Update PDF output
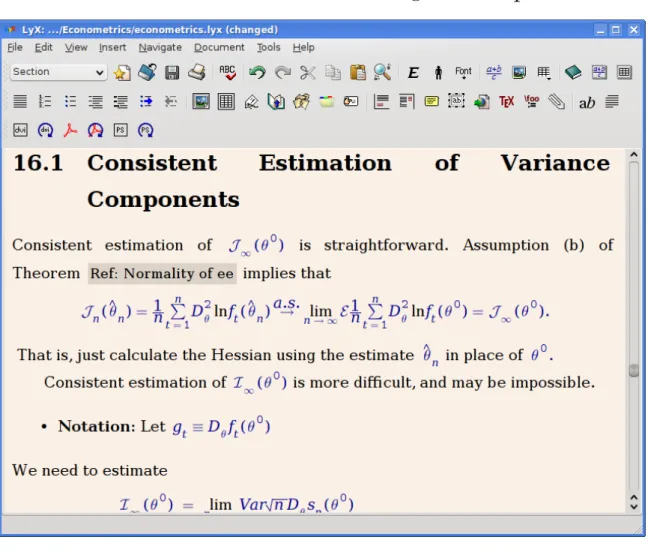This screenshot has width=648, height=552. tap(95, 131)
